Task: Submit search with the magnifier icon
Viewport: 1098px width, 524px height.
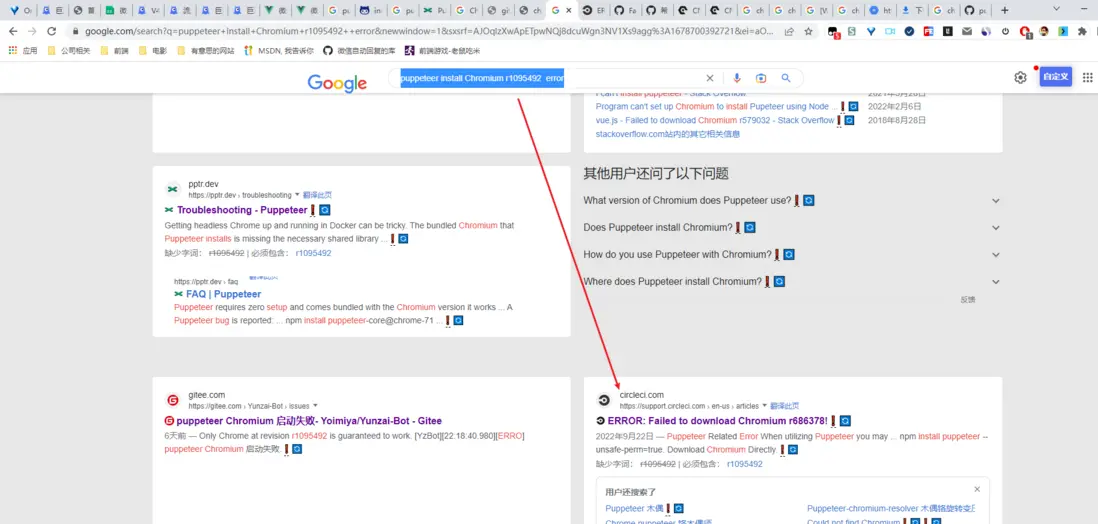Action: pyautogui.click(x=786, y=78)
